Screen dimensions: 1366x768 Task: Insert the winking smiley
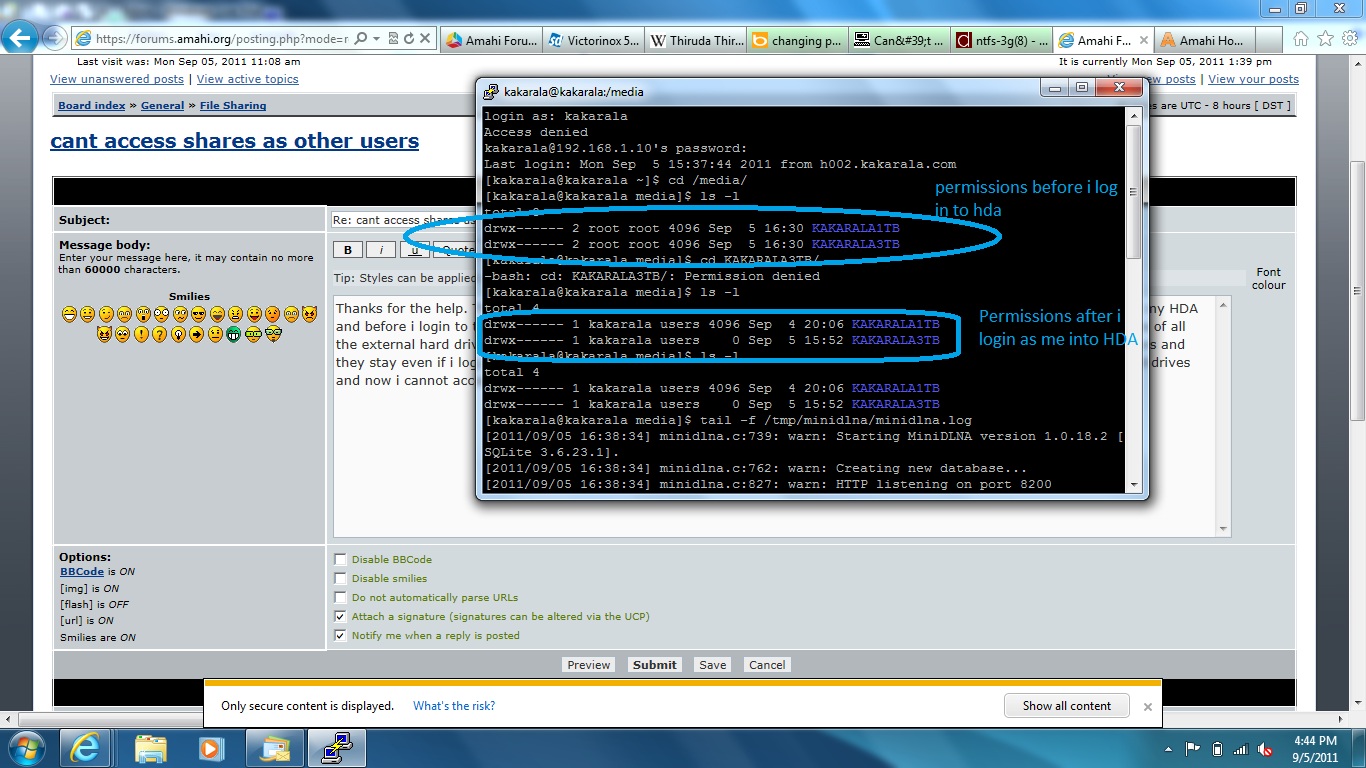[x=106, y=315]
